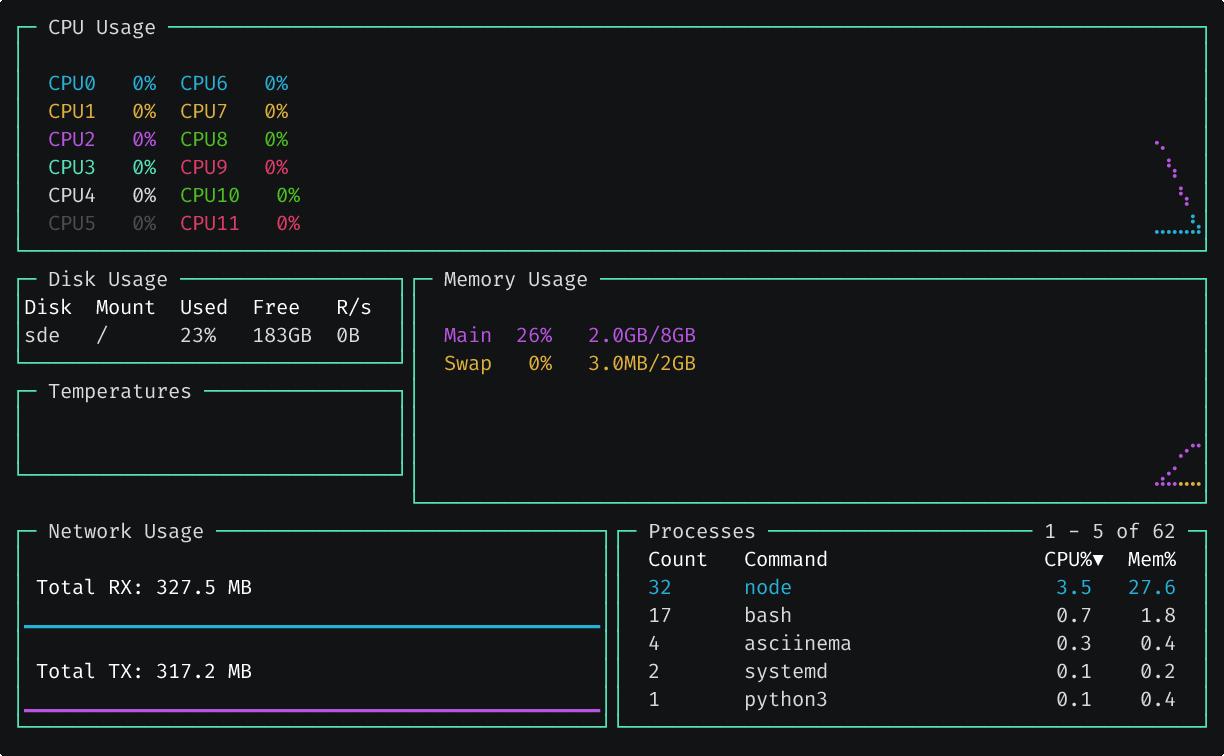
Task: Collapse the Temperatures panel
Action: tap(119, 391)
